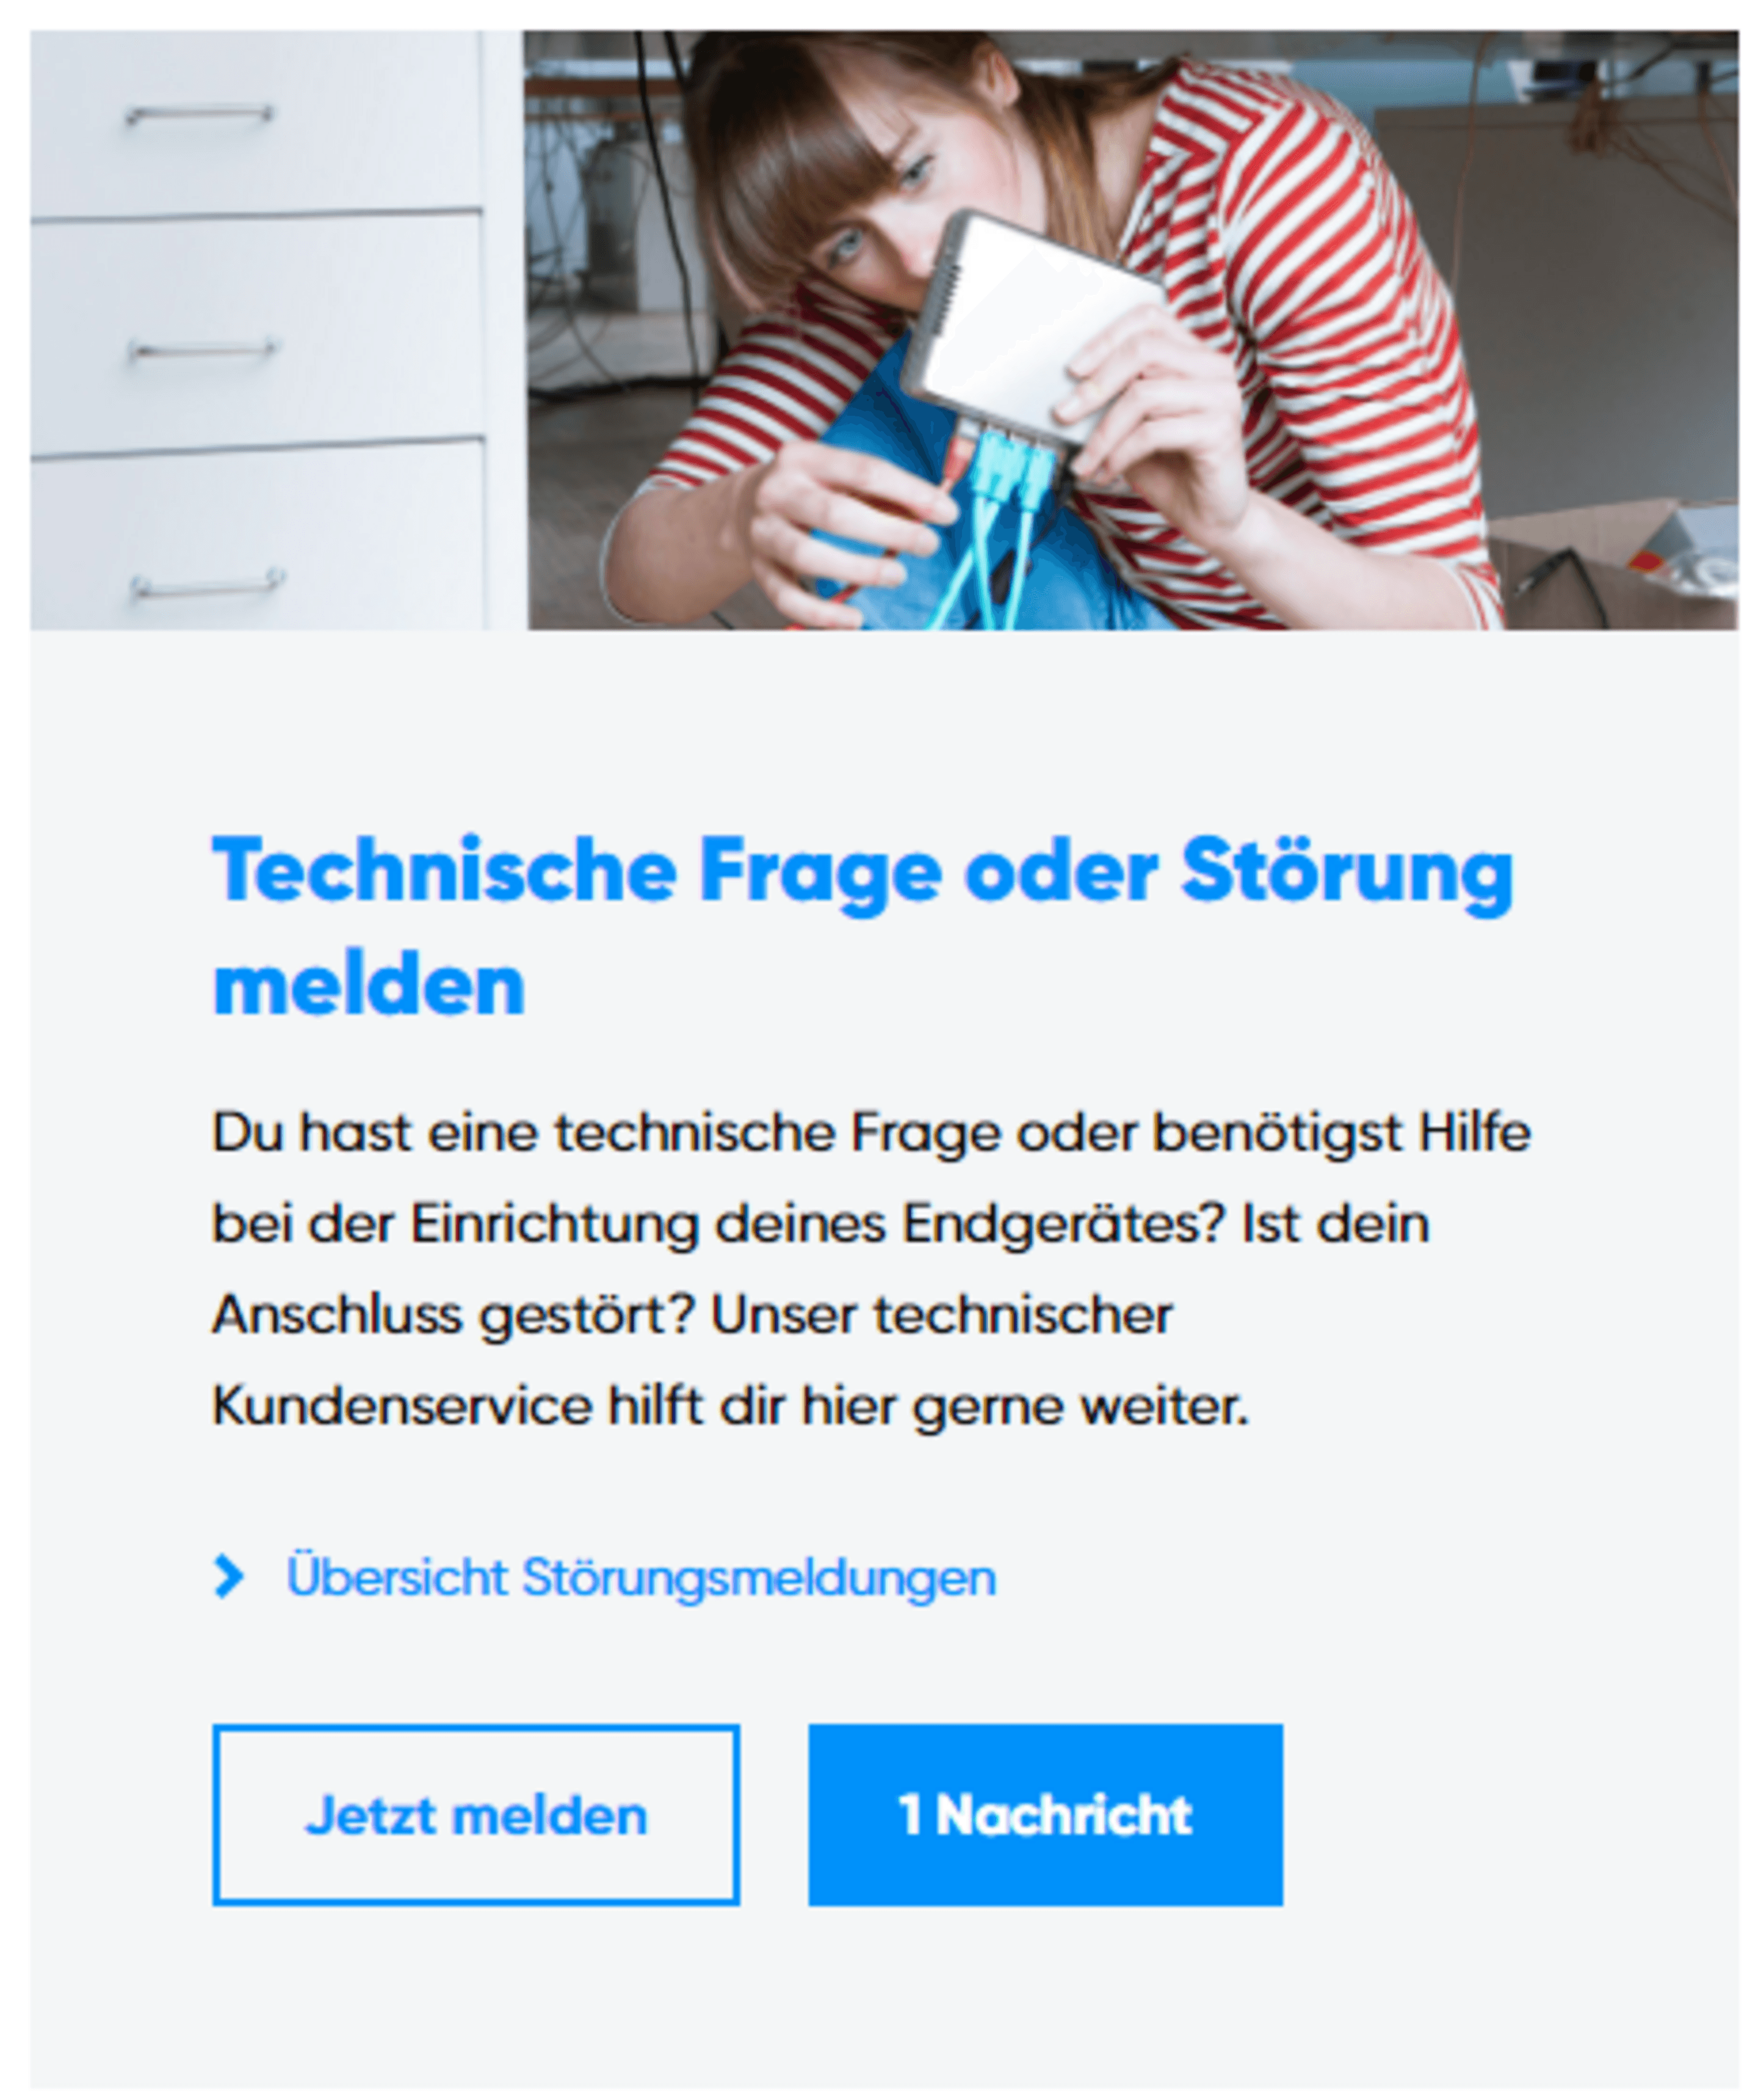Viewport: 1758px width, 2100px height.
Task: Open the 1 Nachricht button
Action: (1045, 1814)
